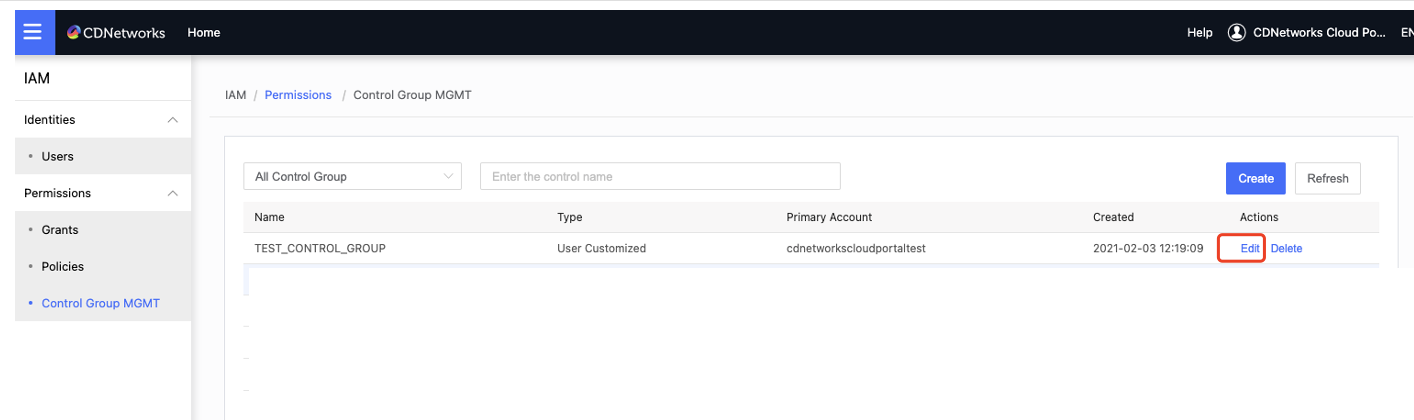Delete the TEST_CONTROL_GROUP entry
The width and height of the screenshot is (1414, 420).
pos(1286,248)
